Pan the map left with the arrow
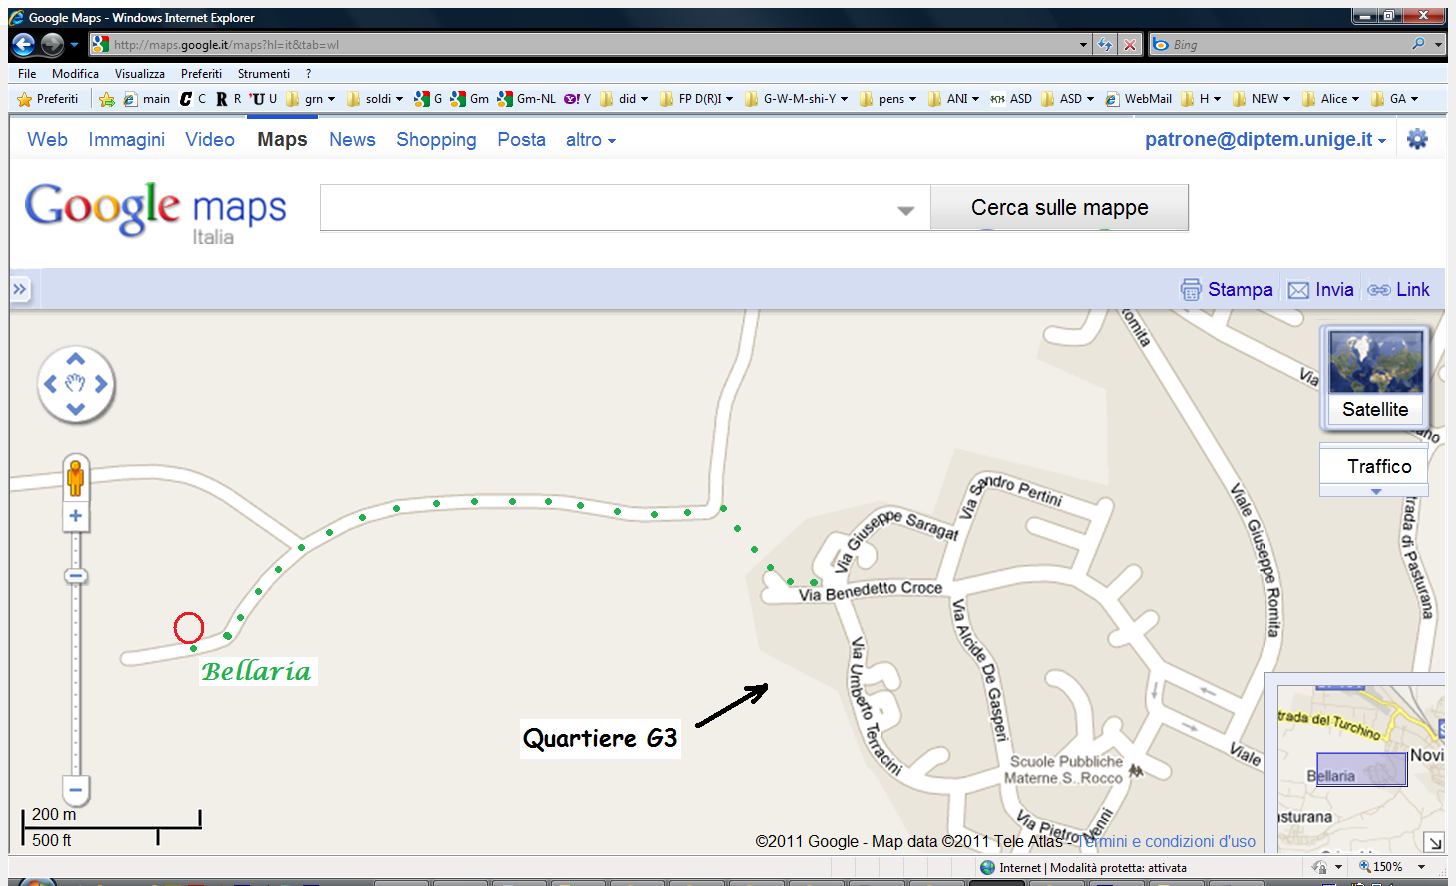The width and height of the screenshot is (1456, 886). pyautogui.click(x=50, y=384)
